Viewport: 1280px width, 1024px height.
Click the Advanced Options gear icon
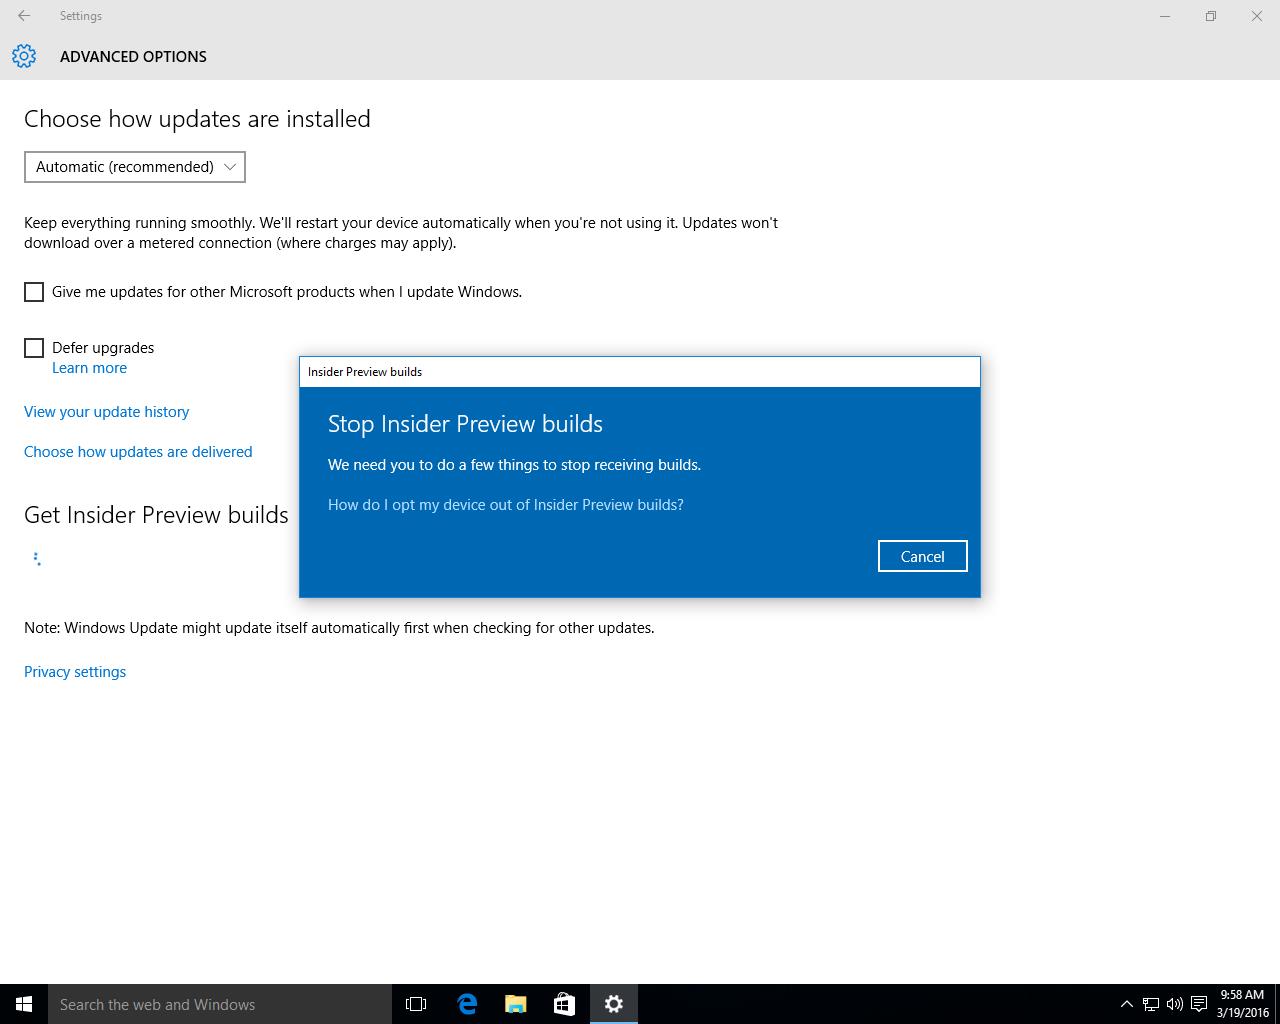[24, 56]
